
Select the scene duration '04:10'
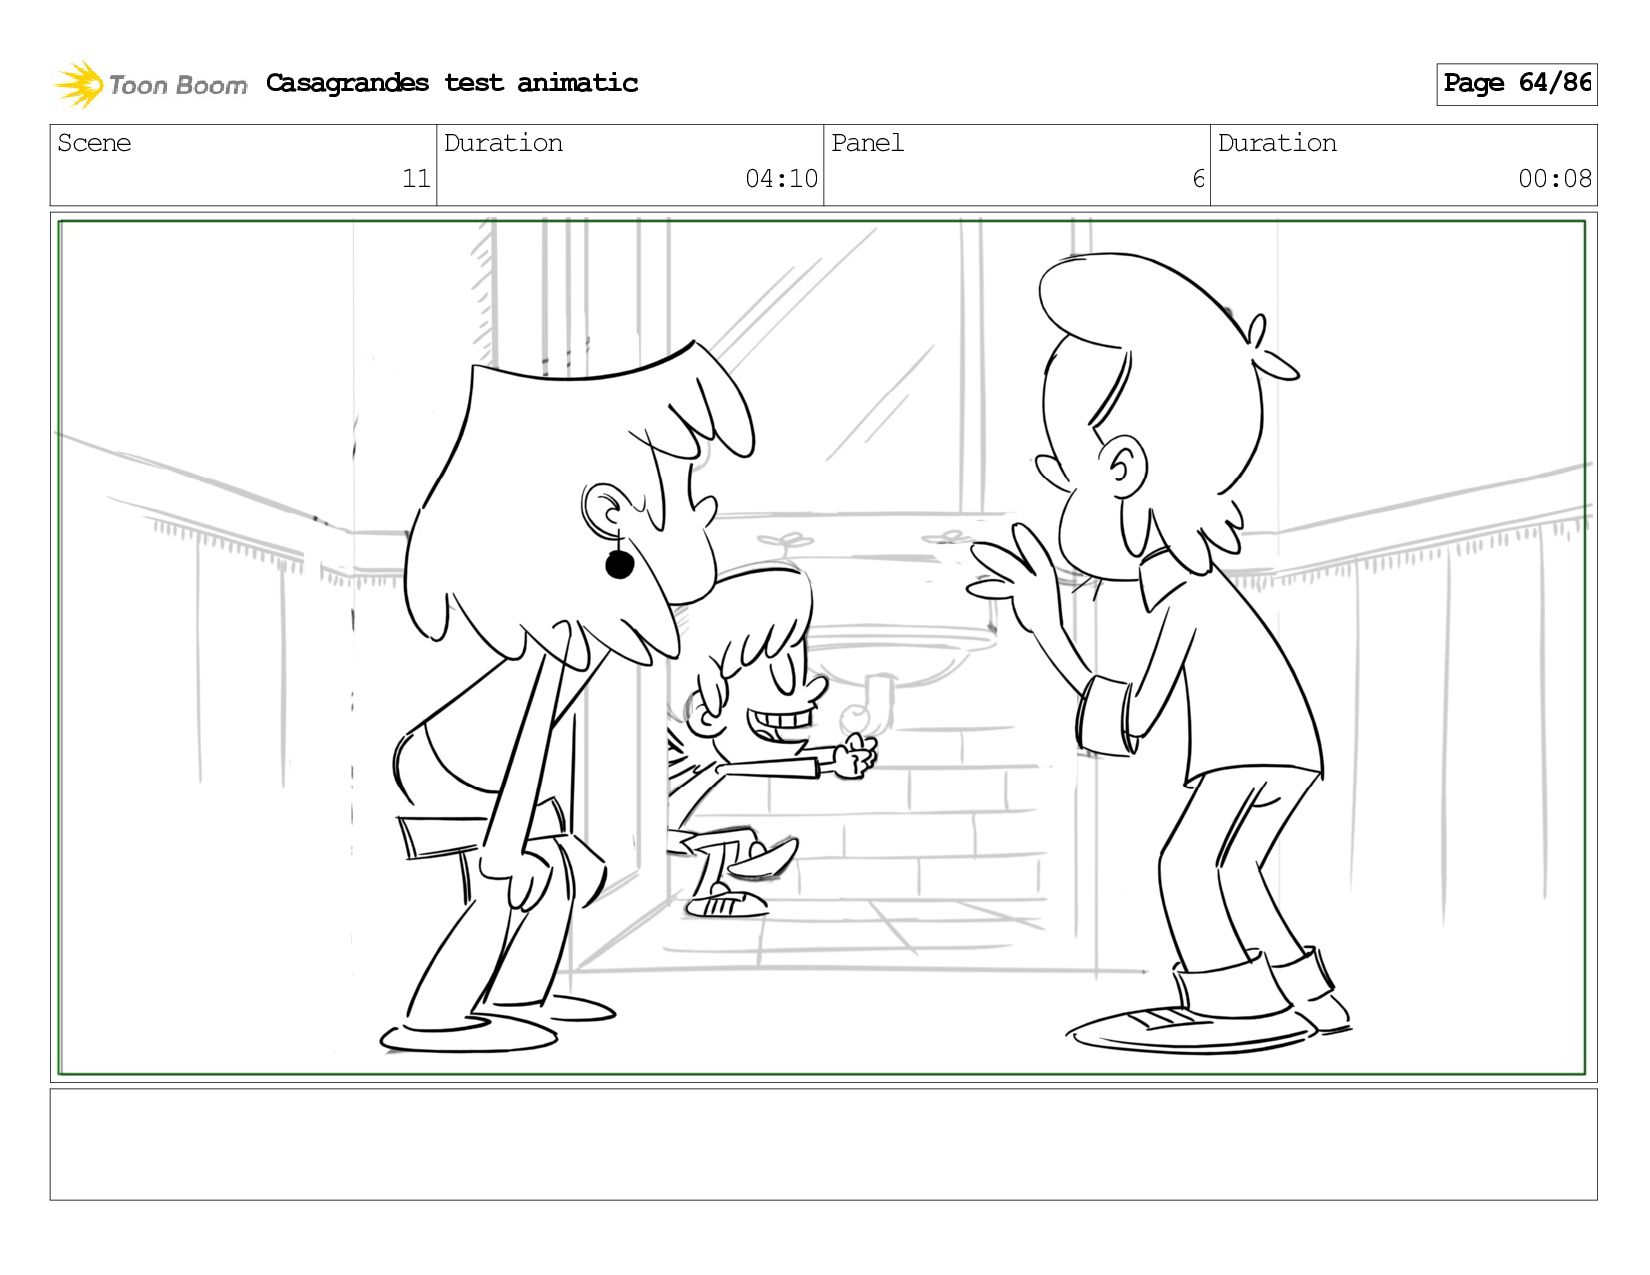click(x=781, y=179)
